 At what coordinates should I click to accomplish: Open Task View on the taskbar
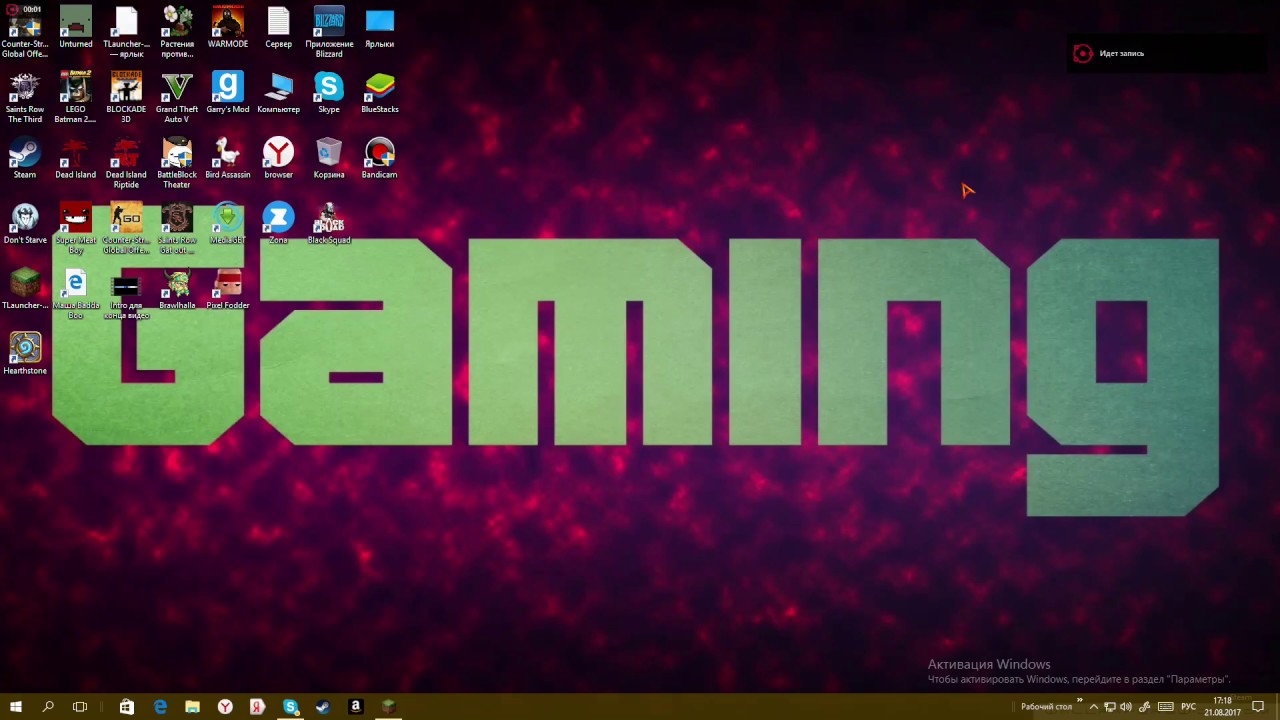pyautogui.click(x=80, y=707)
